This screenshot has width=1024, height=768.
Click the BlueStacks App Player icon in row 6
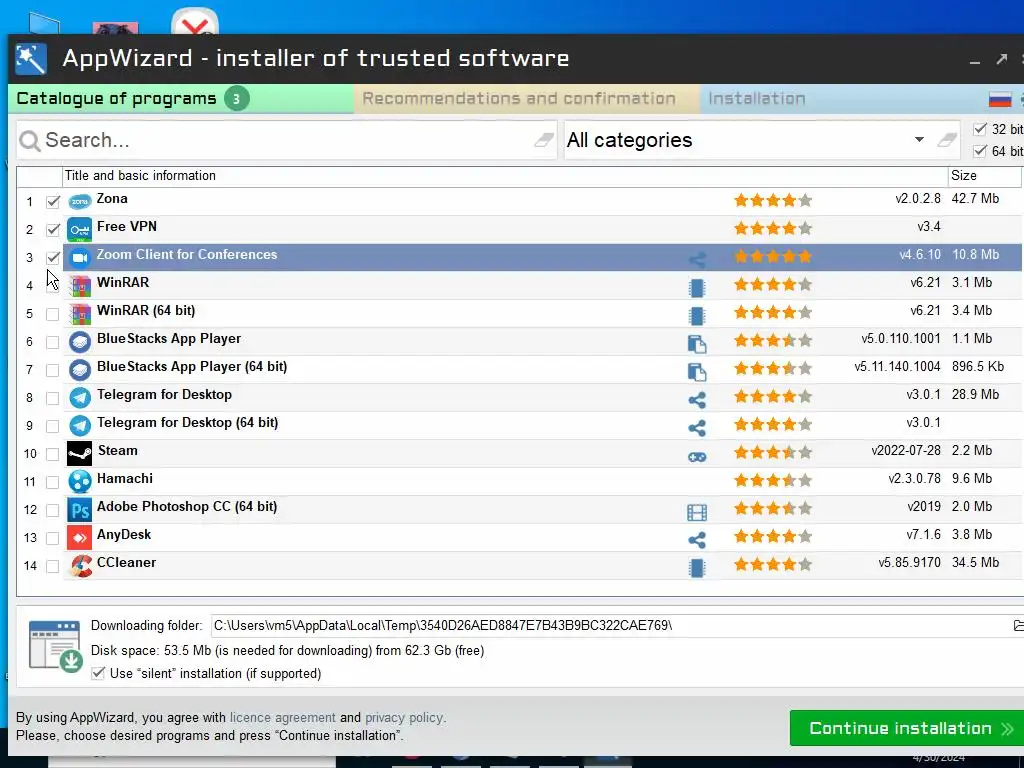80,342
